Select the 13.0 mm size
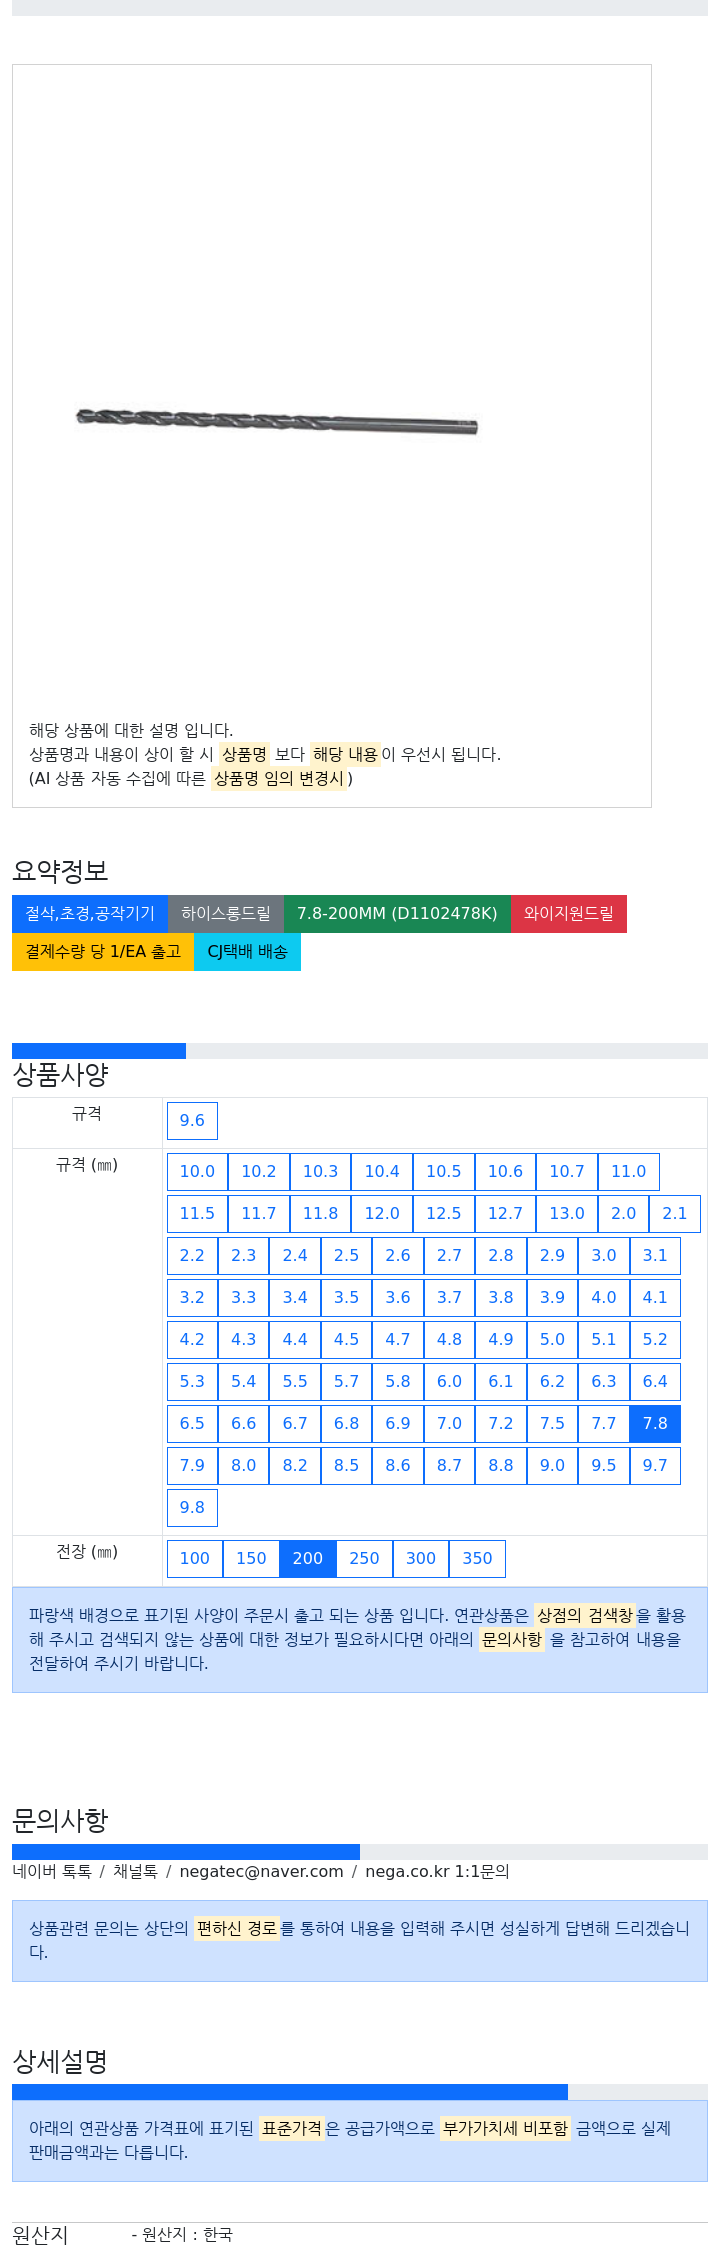 tap(567, 1213)
